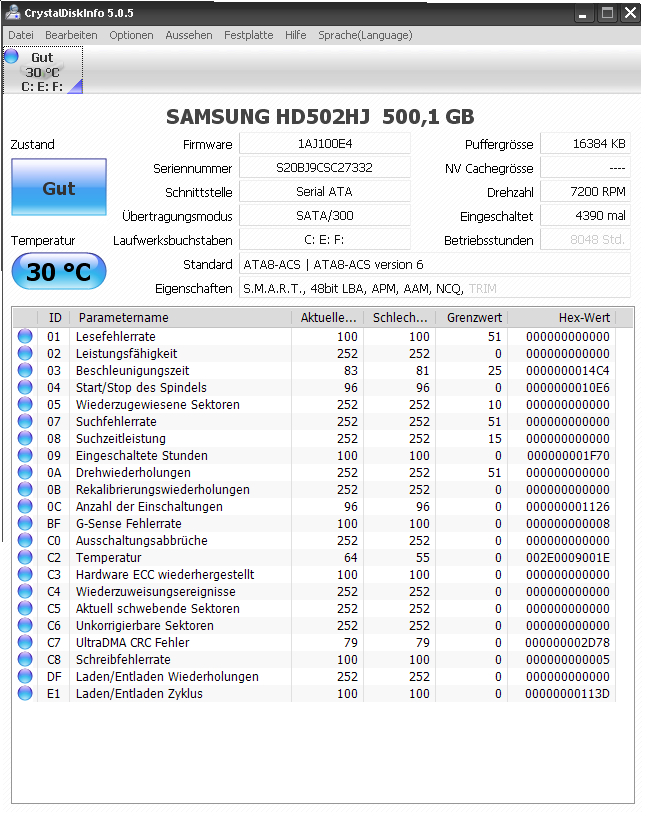This screenshot has width=652, height=822.
Task: Open the Datei menu
Action: click(21, 35)
